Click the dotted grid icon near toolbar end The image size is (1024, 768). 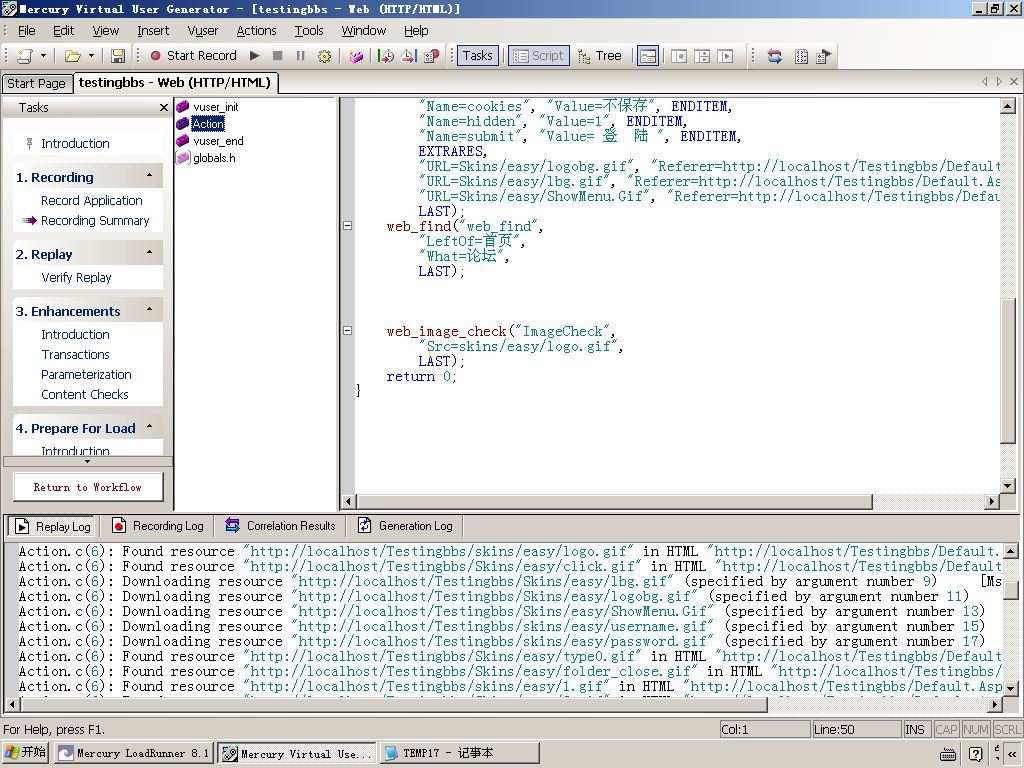pos(801,56)
